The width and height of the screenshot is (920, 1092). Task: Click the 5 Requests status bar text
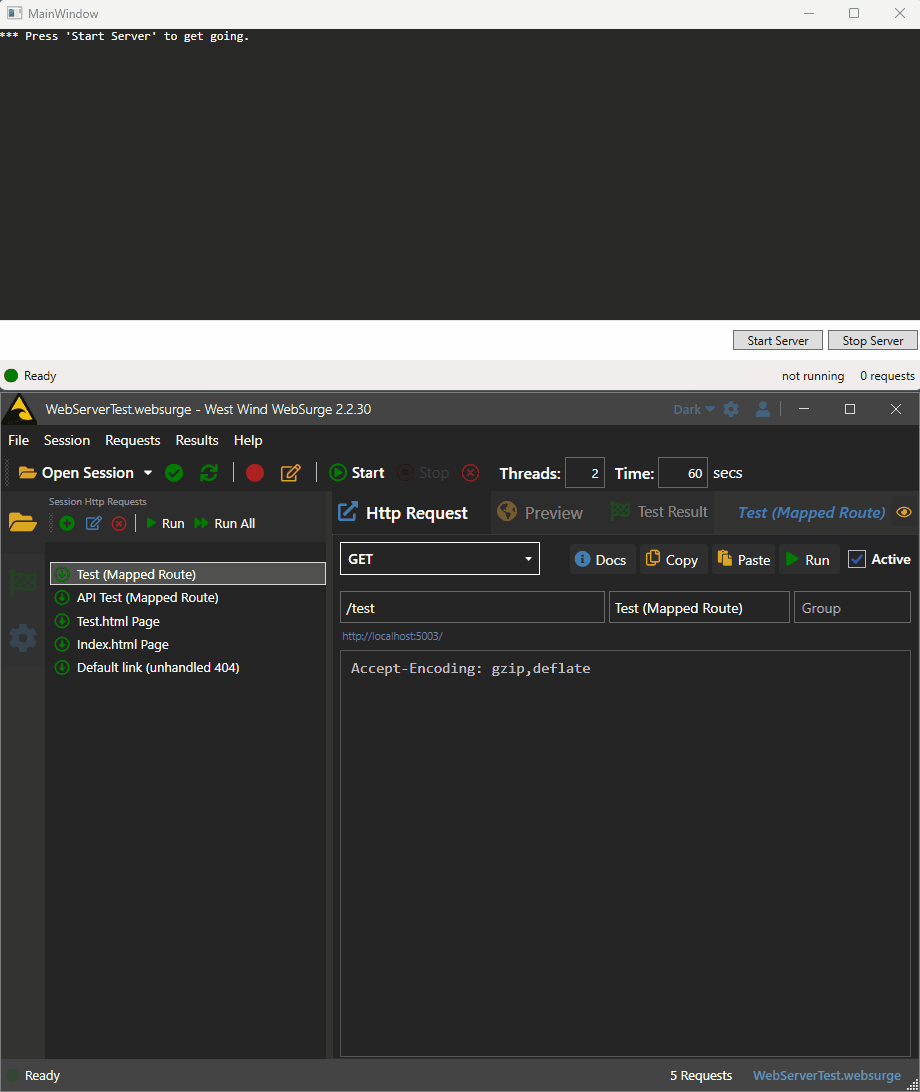click(701, 1075)
